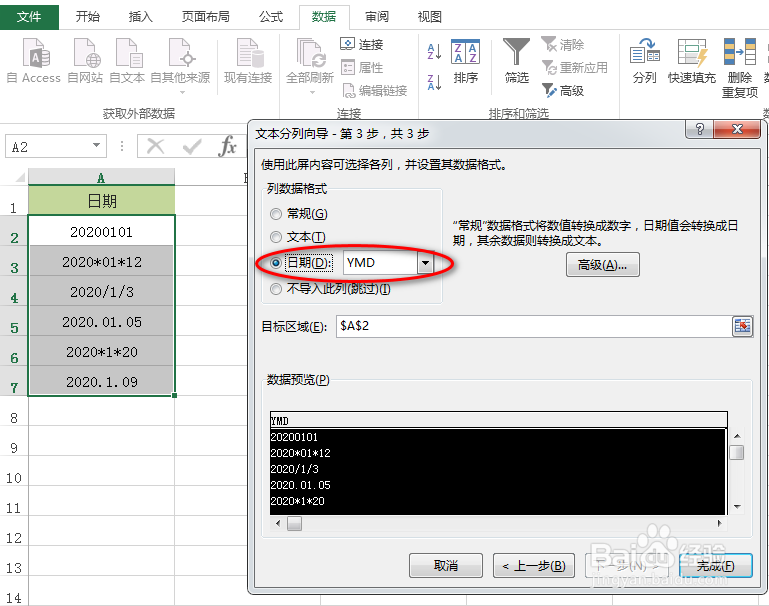Viewport: 769px width, 606px height.
Task: Toggle the Filter (筛选) funnel icon
Action: (516, 61)
